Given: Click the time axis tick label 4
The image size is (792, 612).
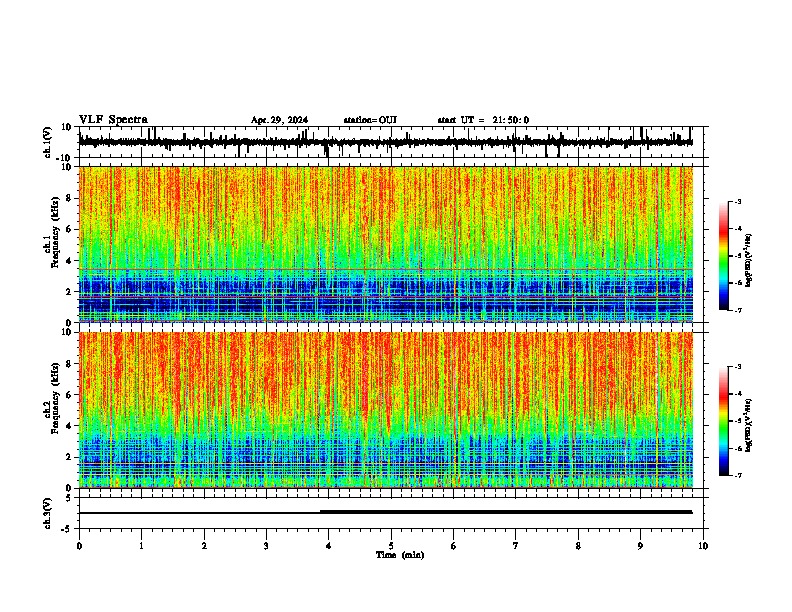Looking at the screenshot, I should (329, 546).
